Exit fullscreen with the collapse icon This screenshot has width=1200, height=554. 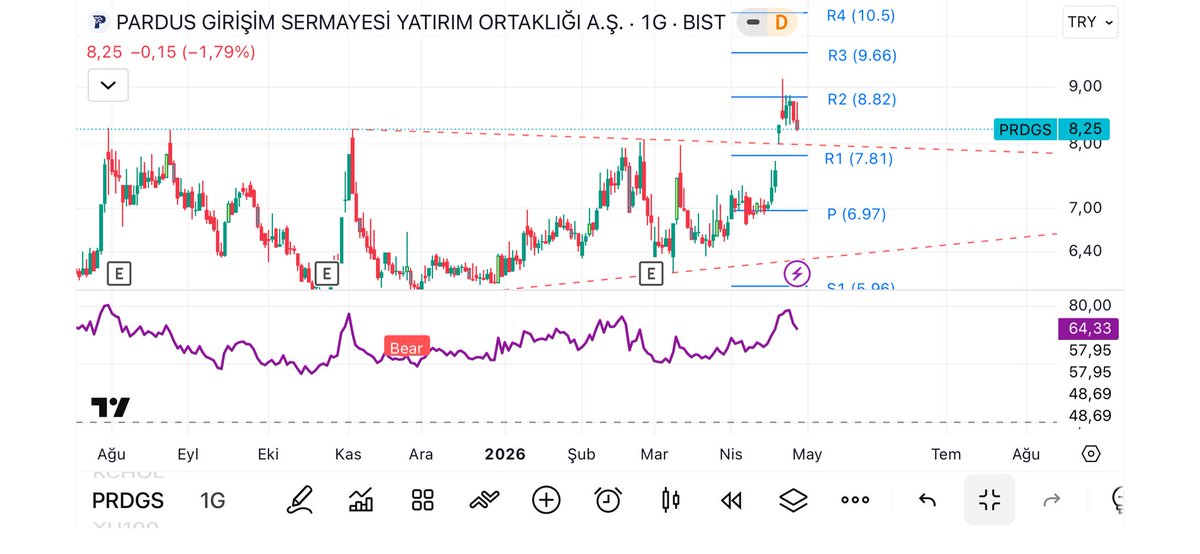990,500
